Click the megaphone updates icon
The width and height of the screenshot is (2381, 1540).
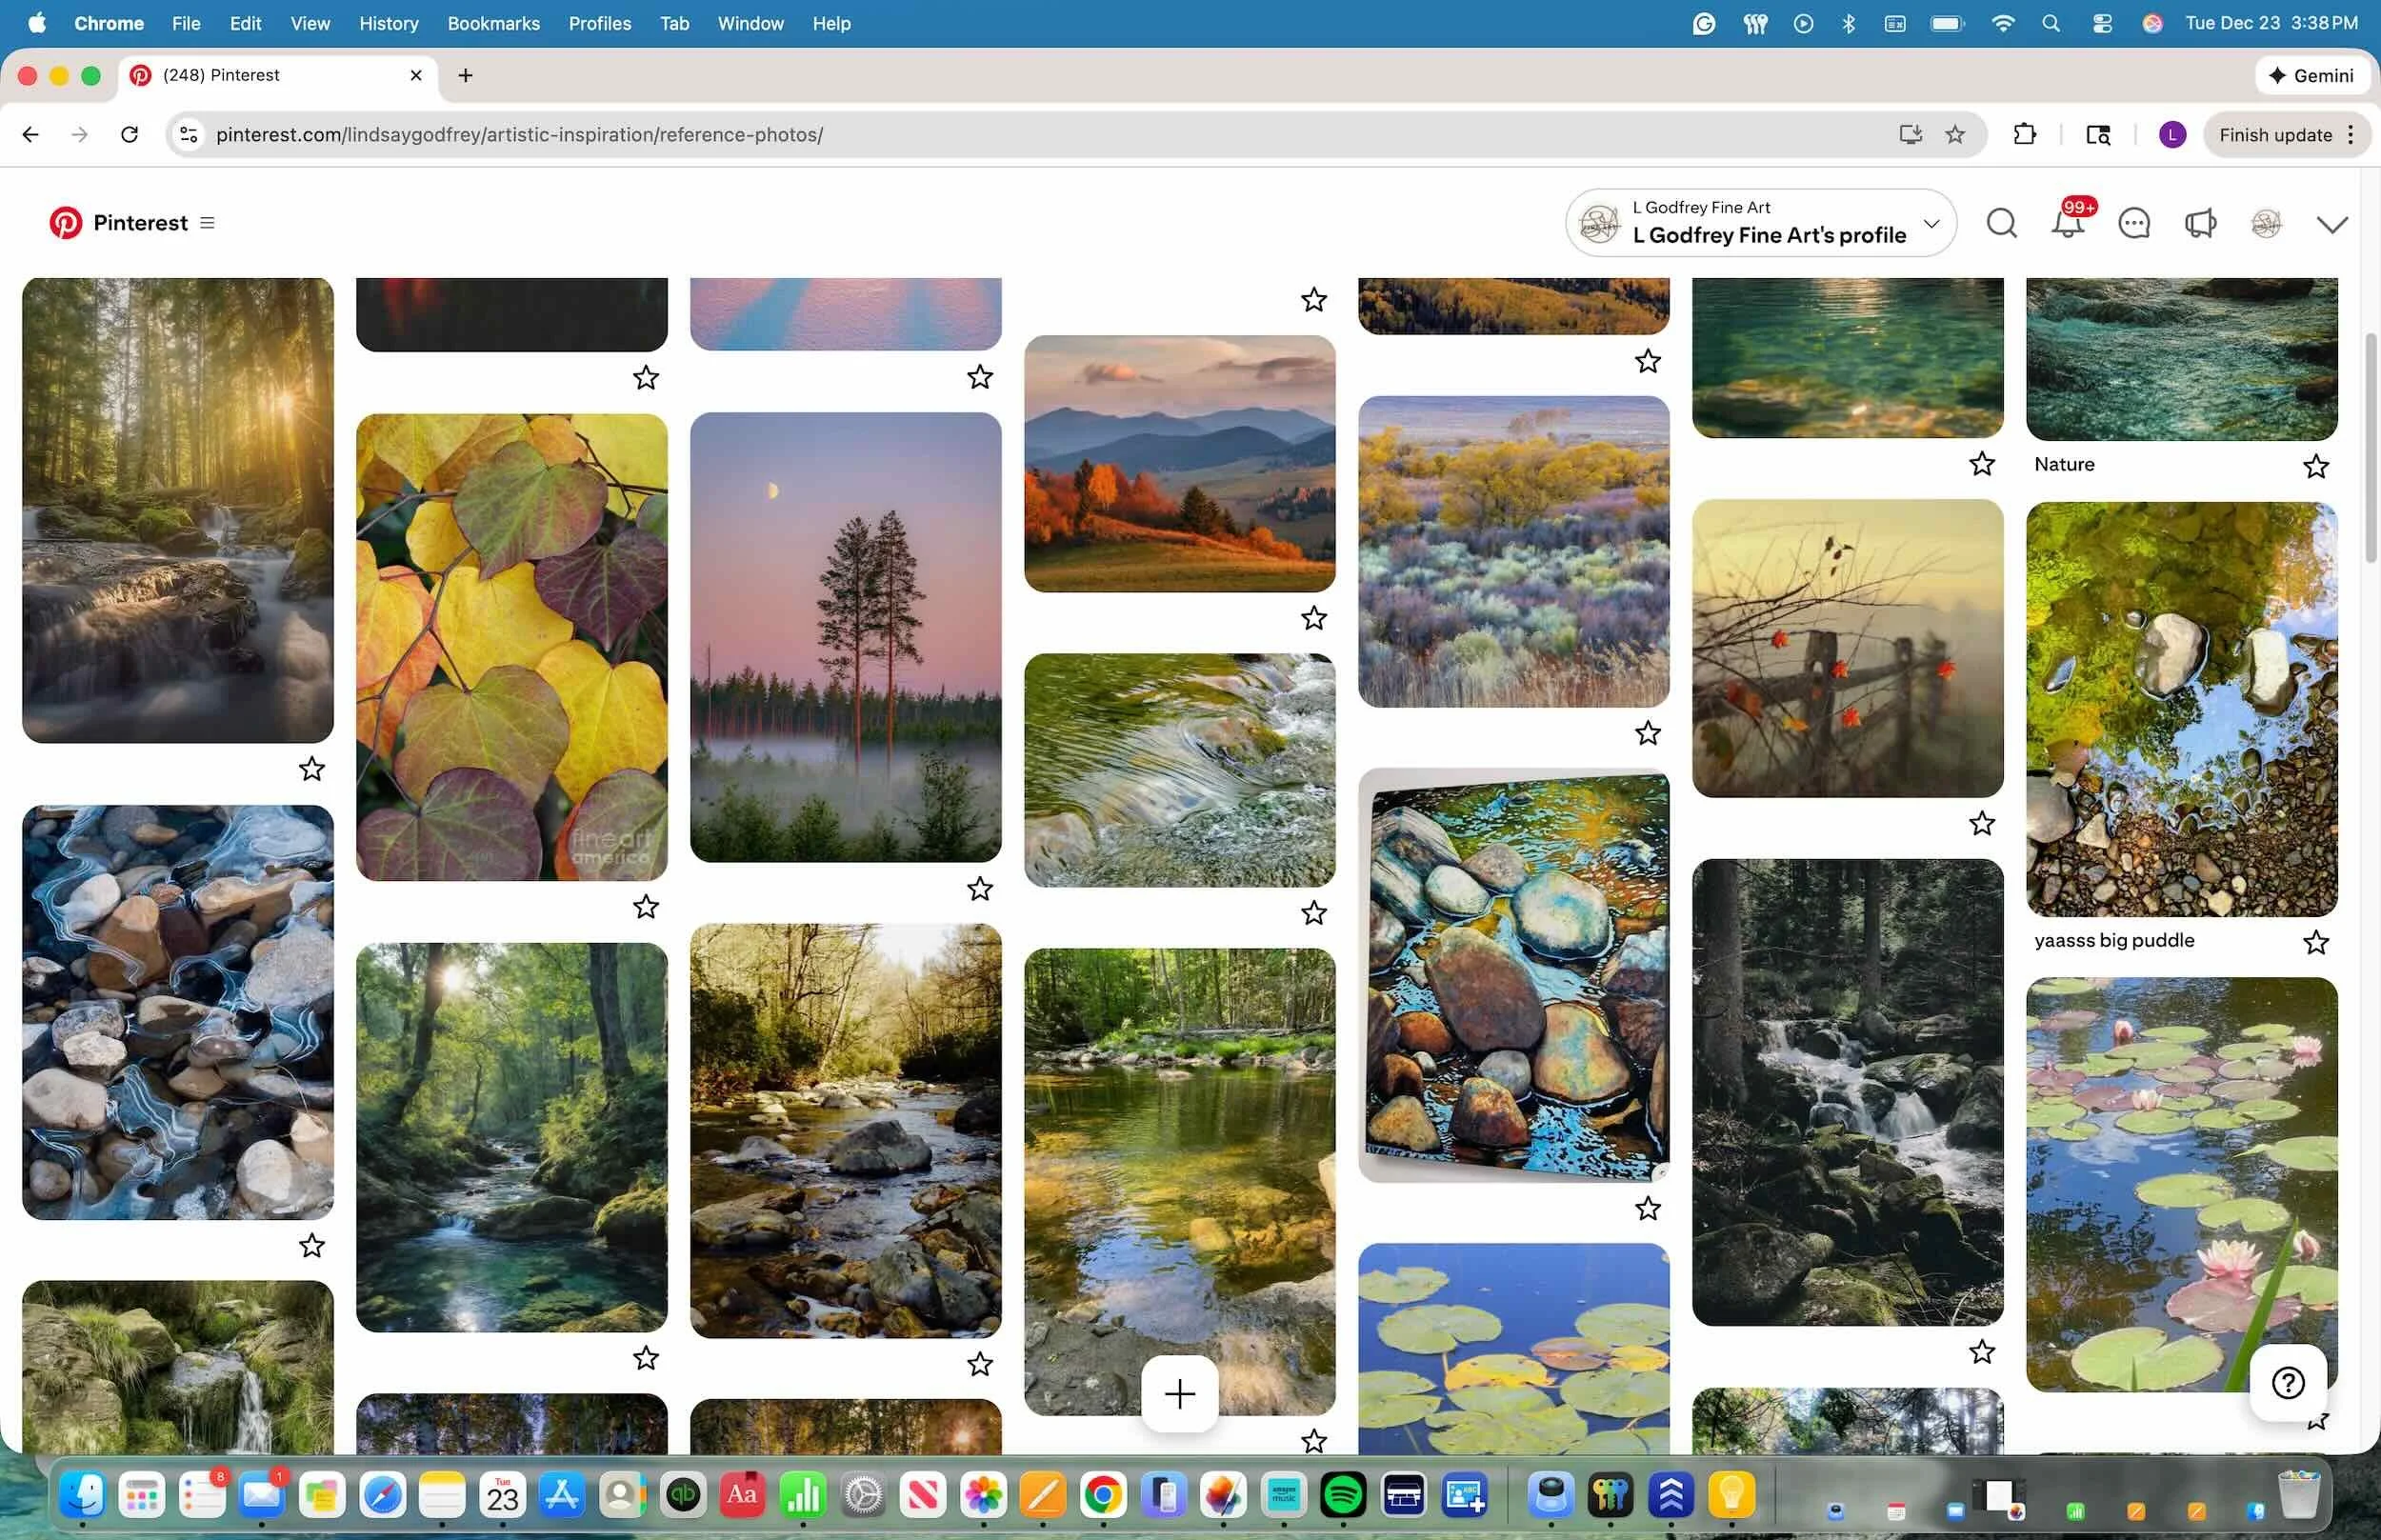click(2200, 223)
